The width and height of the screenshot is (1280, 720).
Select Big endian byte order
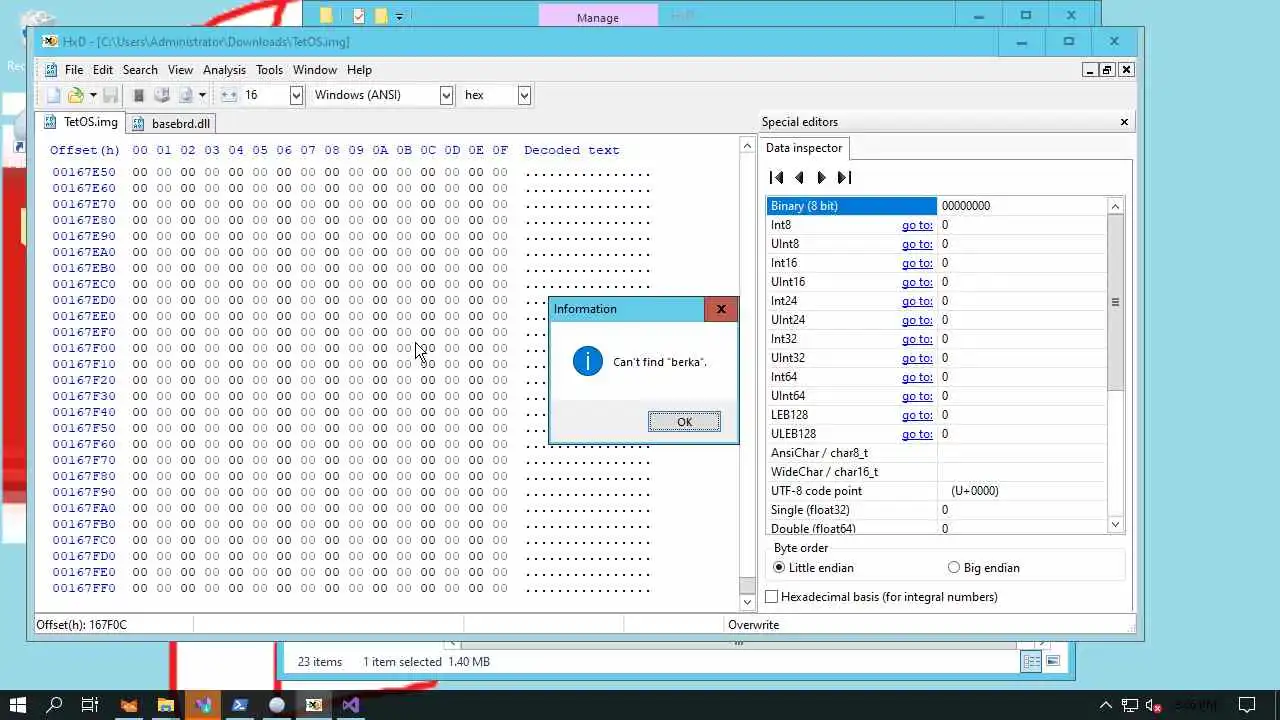(954, 567)
